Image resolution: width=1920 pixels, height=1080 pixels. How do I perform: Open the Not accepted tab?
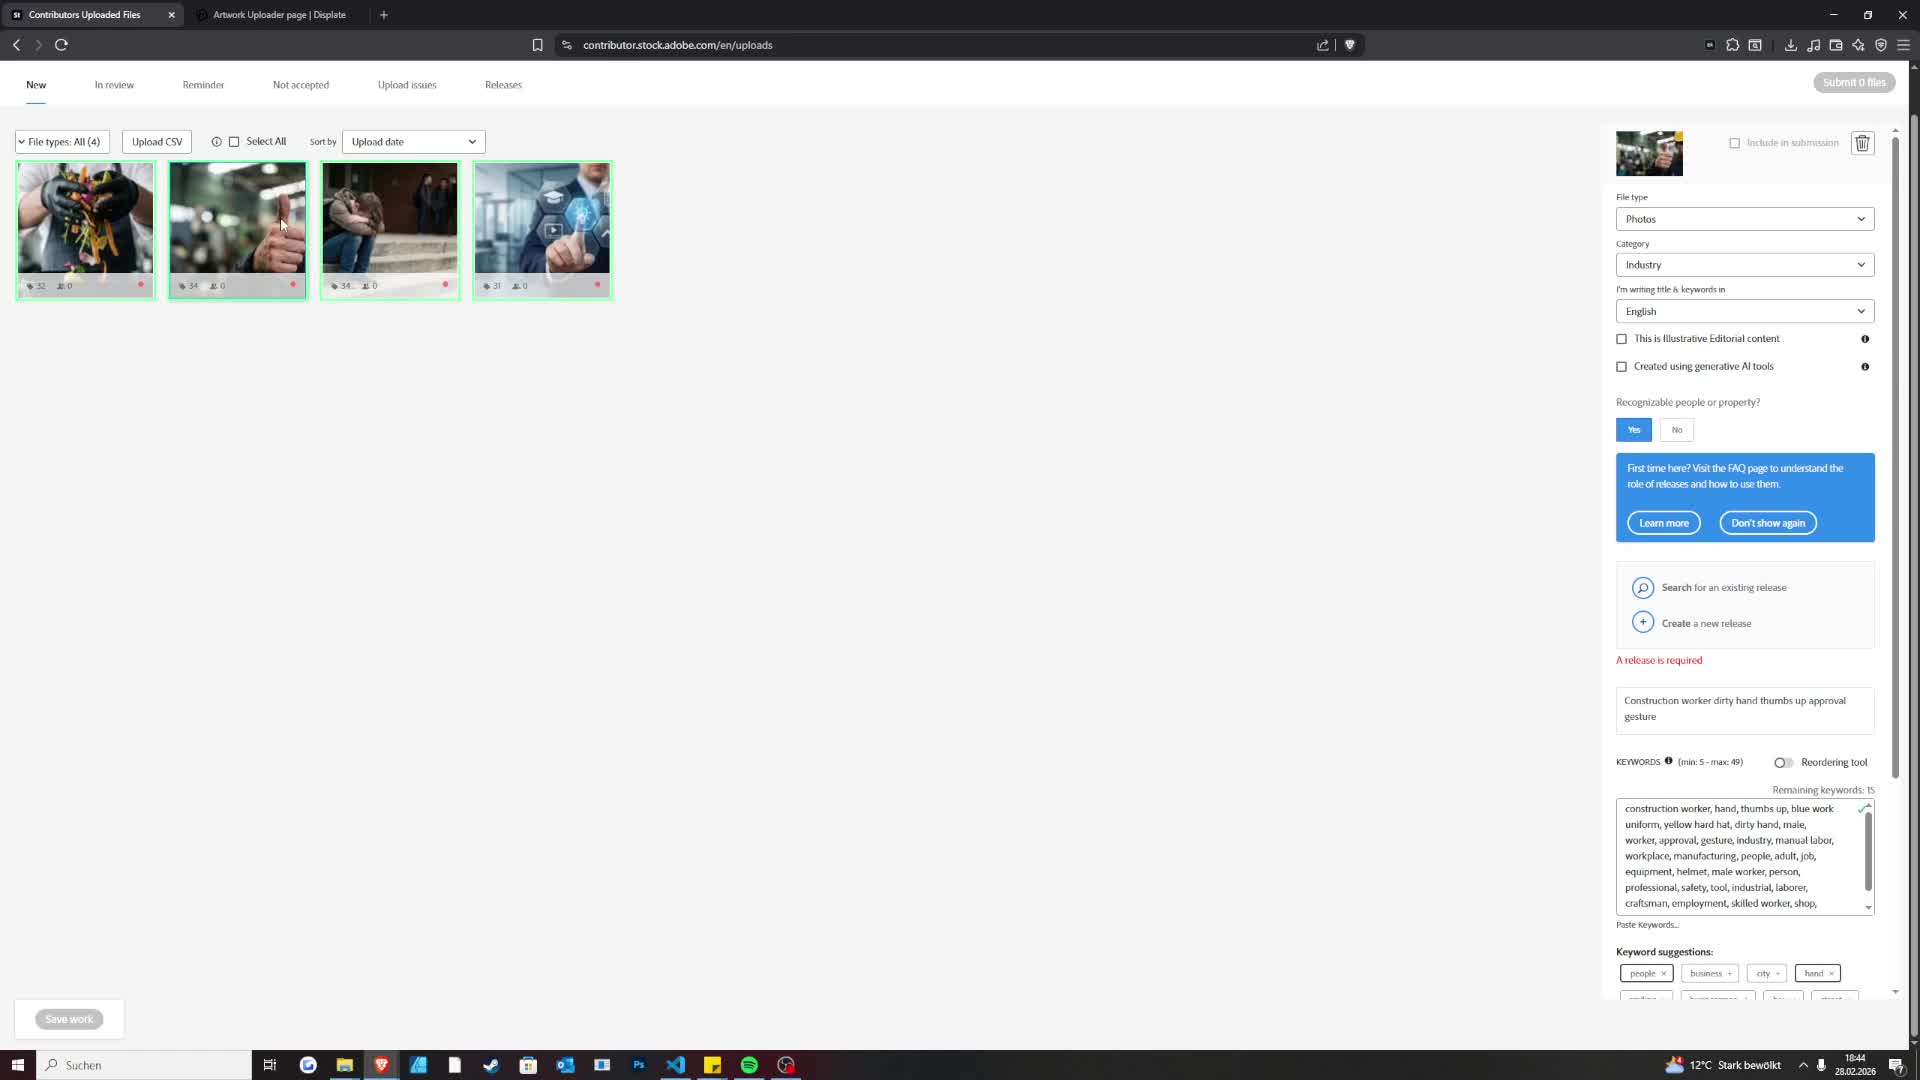point(300,85)
